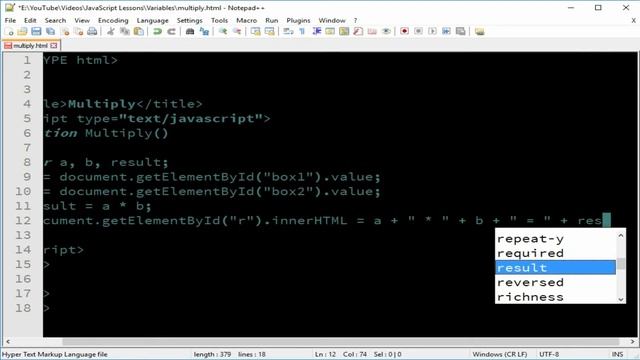Image resolution: width=640 pixels, height=360 pixels.
Task: Click the Stop Recording macro icon
Action: point(418,31)
